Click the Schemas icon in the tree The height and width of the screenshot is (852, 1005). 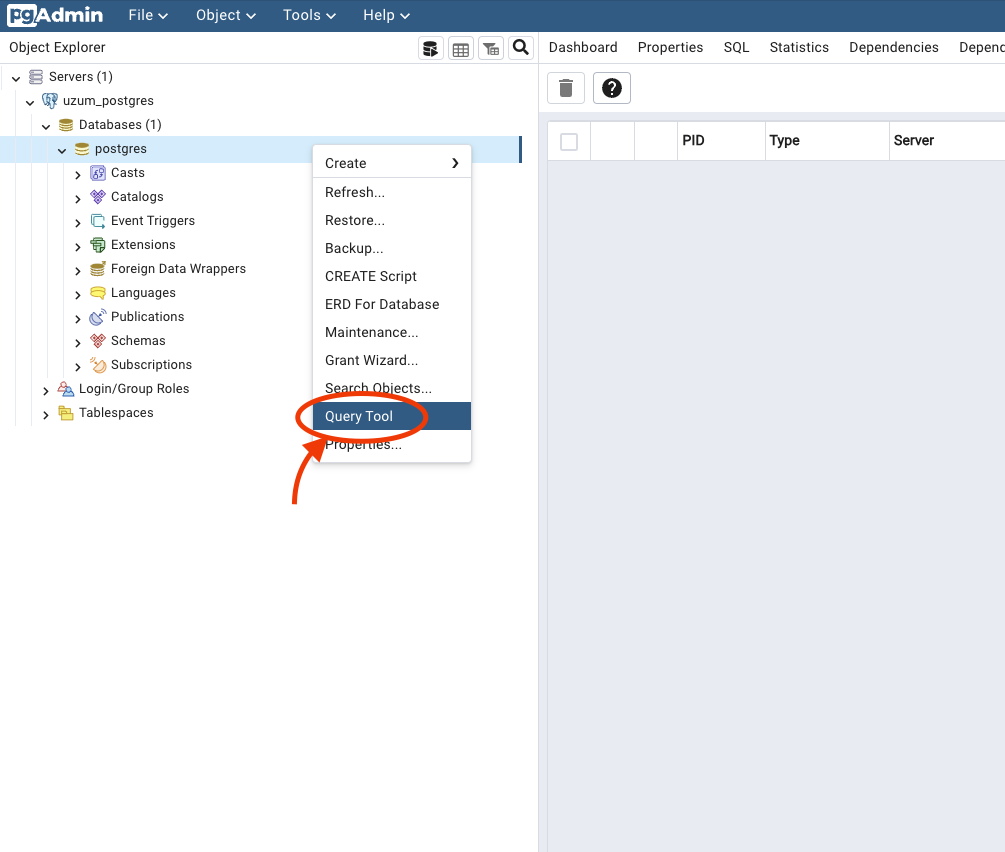pos(98,341)
